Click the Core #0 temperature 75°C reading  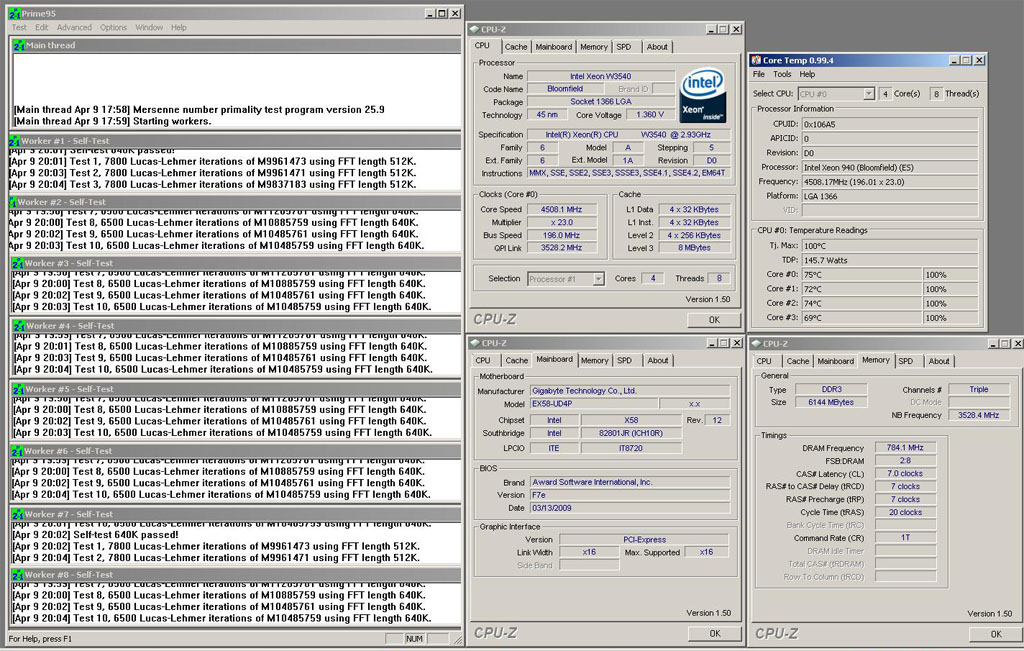pyautogui.click(x=861, y=275)
